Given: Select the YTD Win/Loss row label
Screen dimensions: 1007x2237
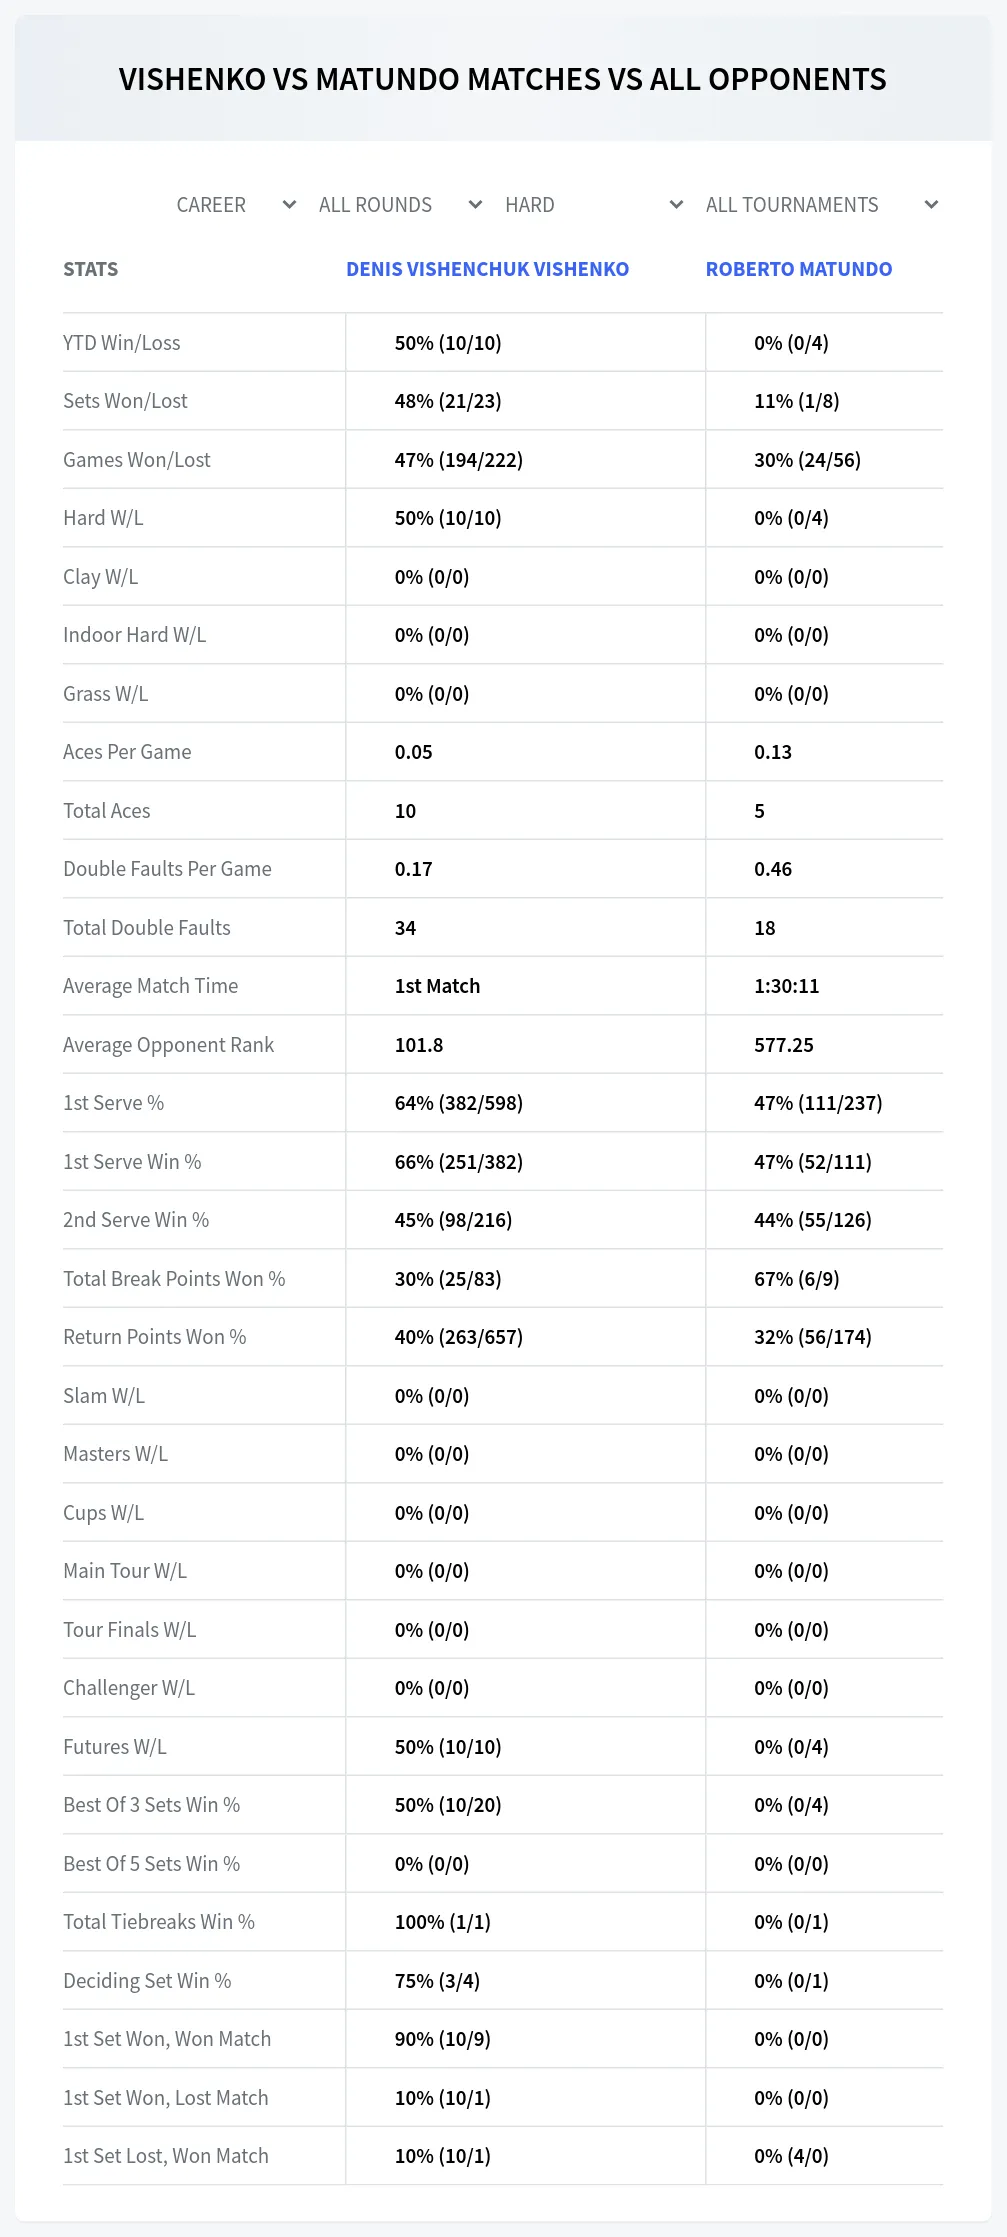Looking at the screenshot, I should click(122, 343).
